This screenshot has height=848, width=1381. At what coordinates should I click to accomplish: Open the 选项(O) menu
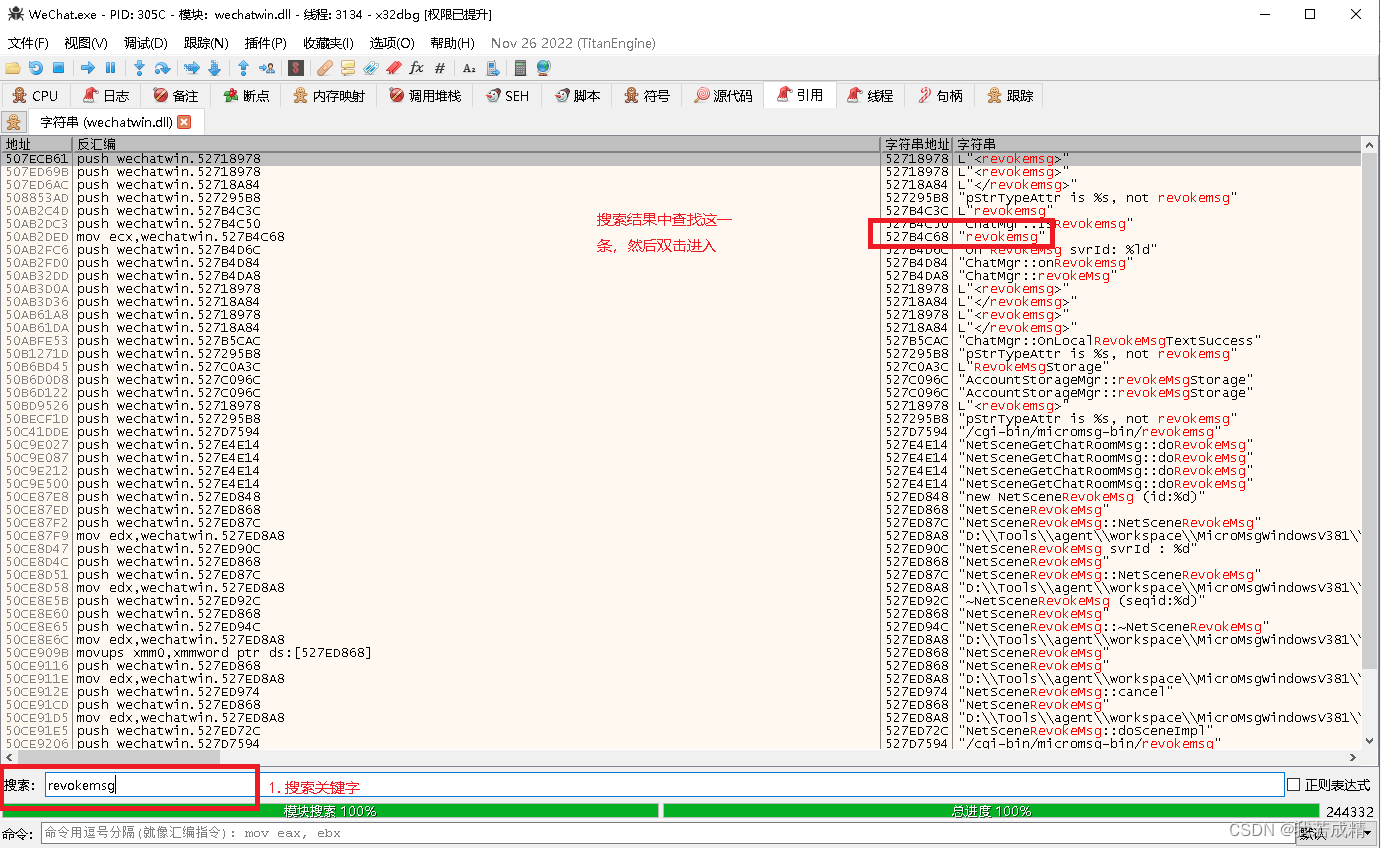pyautogui.click(x=392, y=43)
